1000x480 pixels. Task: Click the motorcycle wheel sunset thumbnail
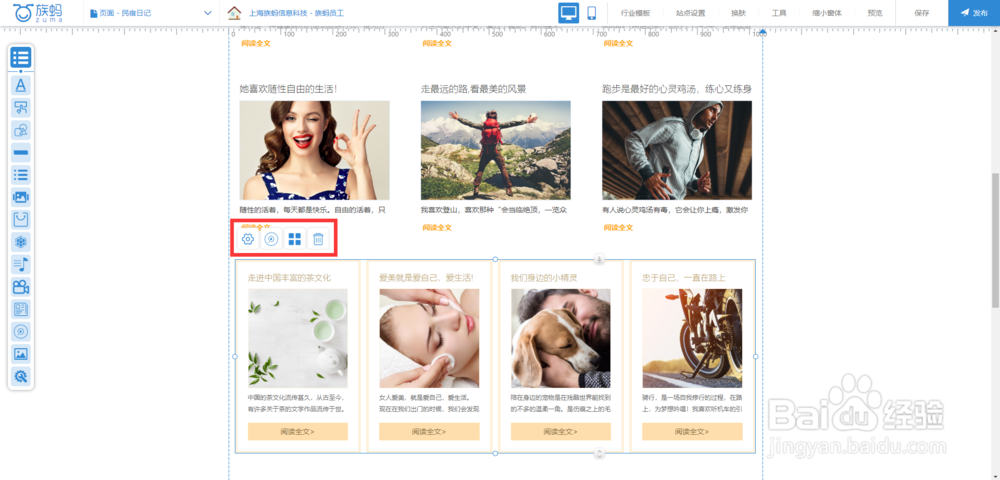(x=692, y=338)
